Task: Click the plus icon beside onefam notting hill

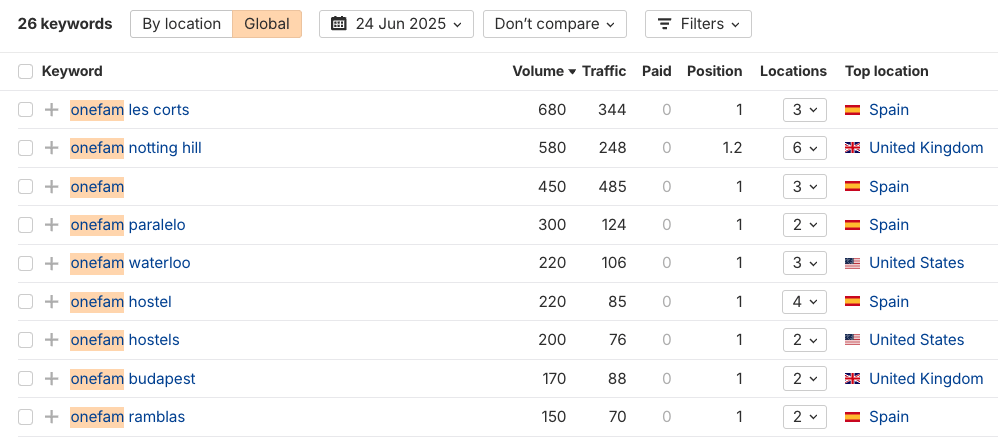Action: tap(52, 148)
